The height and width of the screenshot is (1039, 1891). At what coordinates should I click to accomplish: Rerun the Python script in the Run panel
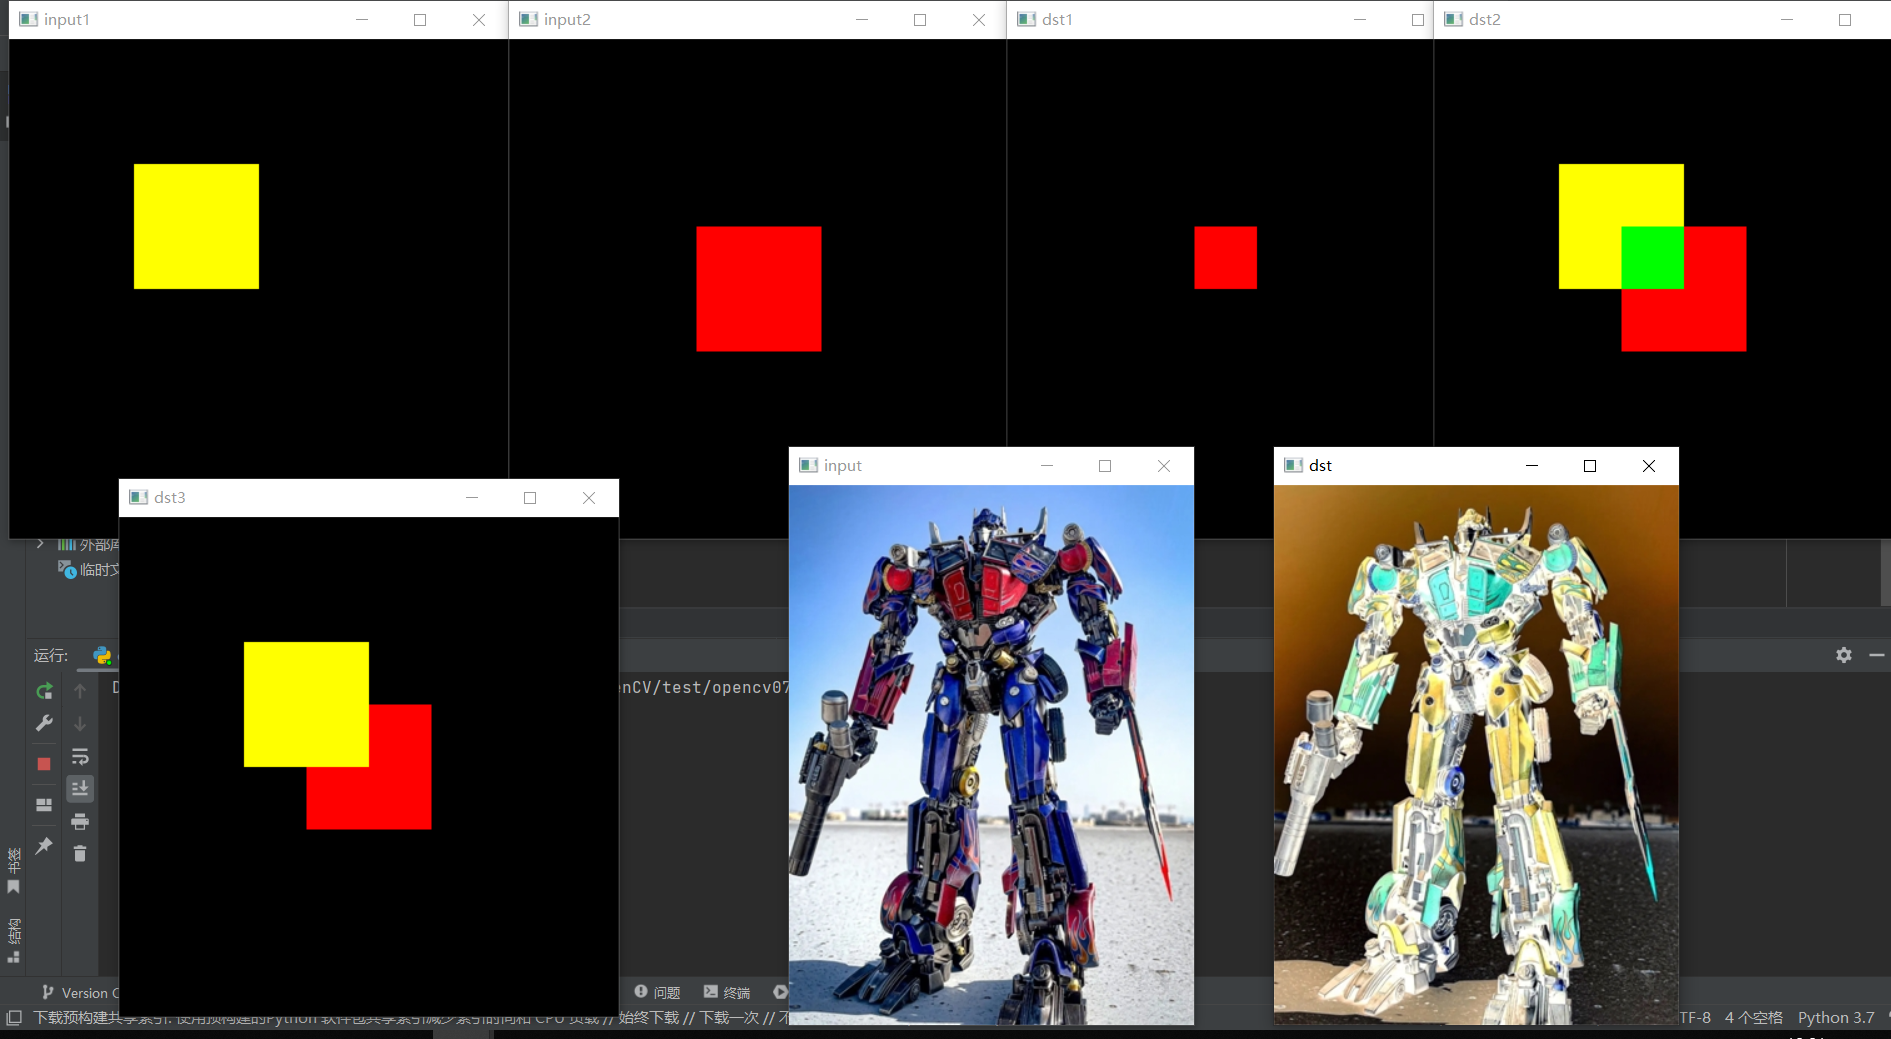pyautogui.click(x=44, y=689)
